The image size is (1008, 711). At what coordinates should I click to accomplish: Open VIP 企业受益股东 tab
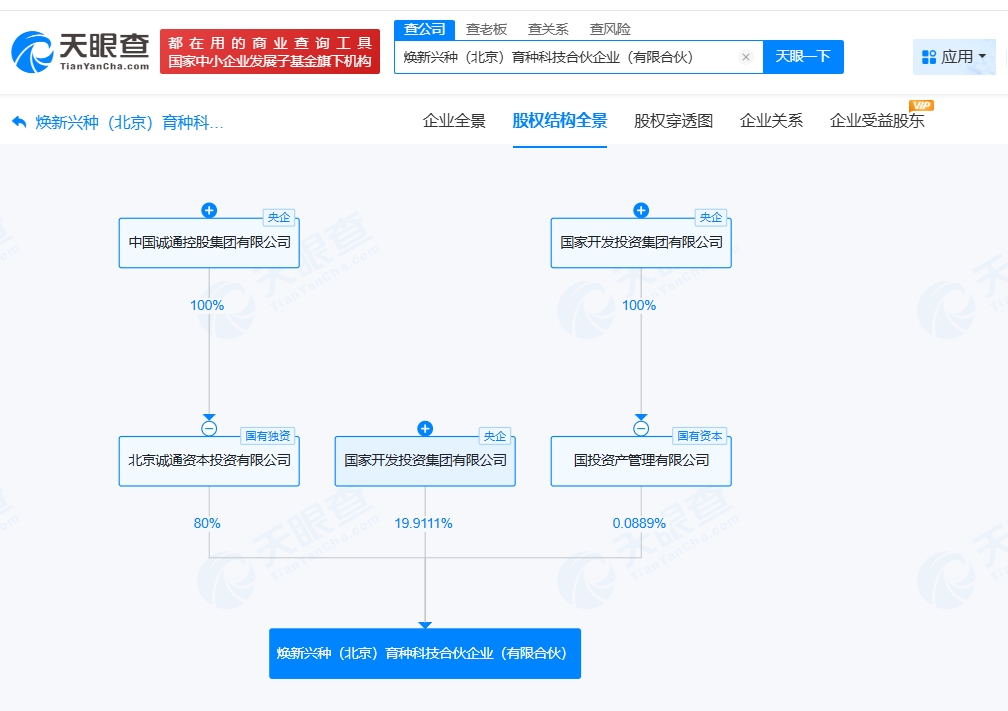coord(877,121)
